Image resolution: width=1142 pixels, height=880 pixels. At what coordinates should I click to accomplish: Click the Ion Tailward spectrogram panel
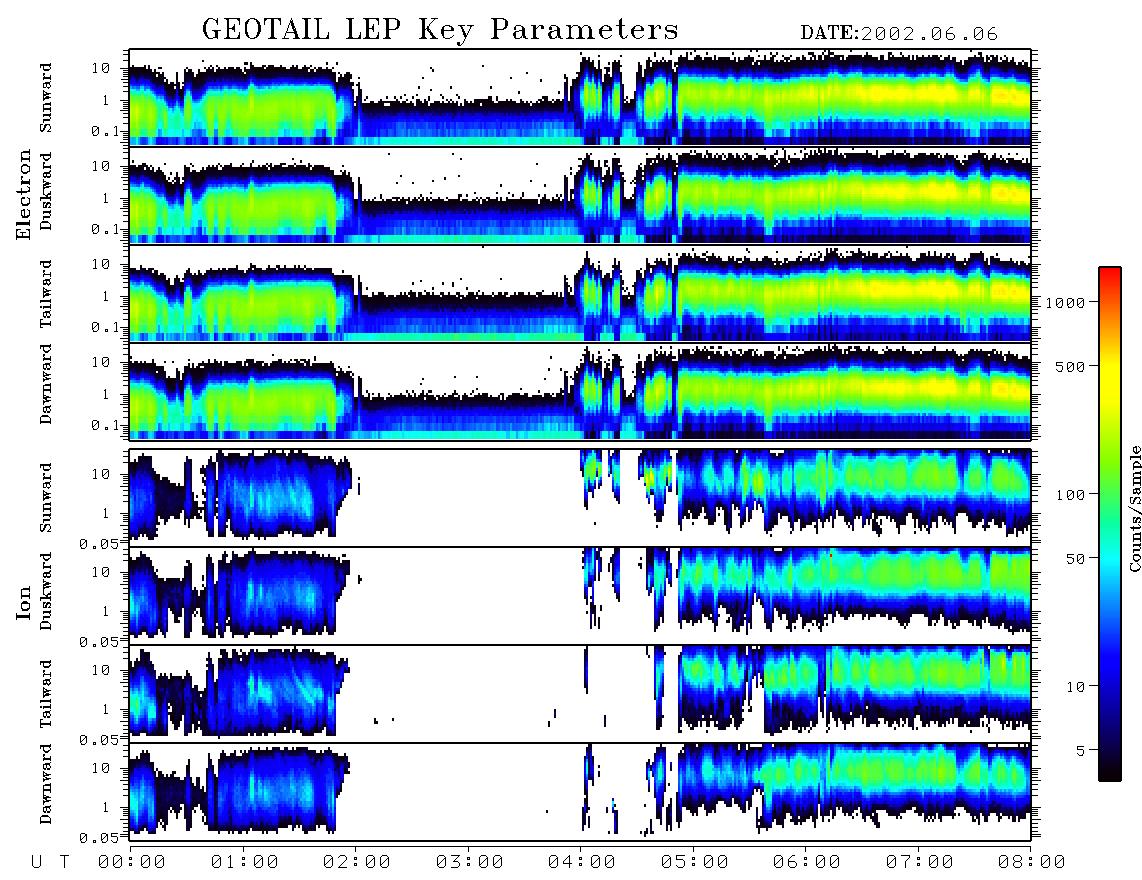click(580, 694)
